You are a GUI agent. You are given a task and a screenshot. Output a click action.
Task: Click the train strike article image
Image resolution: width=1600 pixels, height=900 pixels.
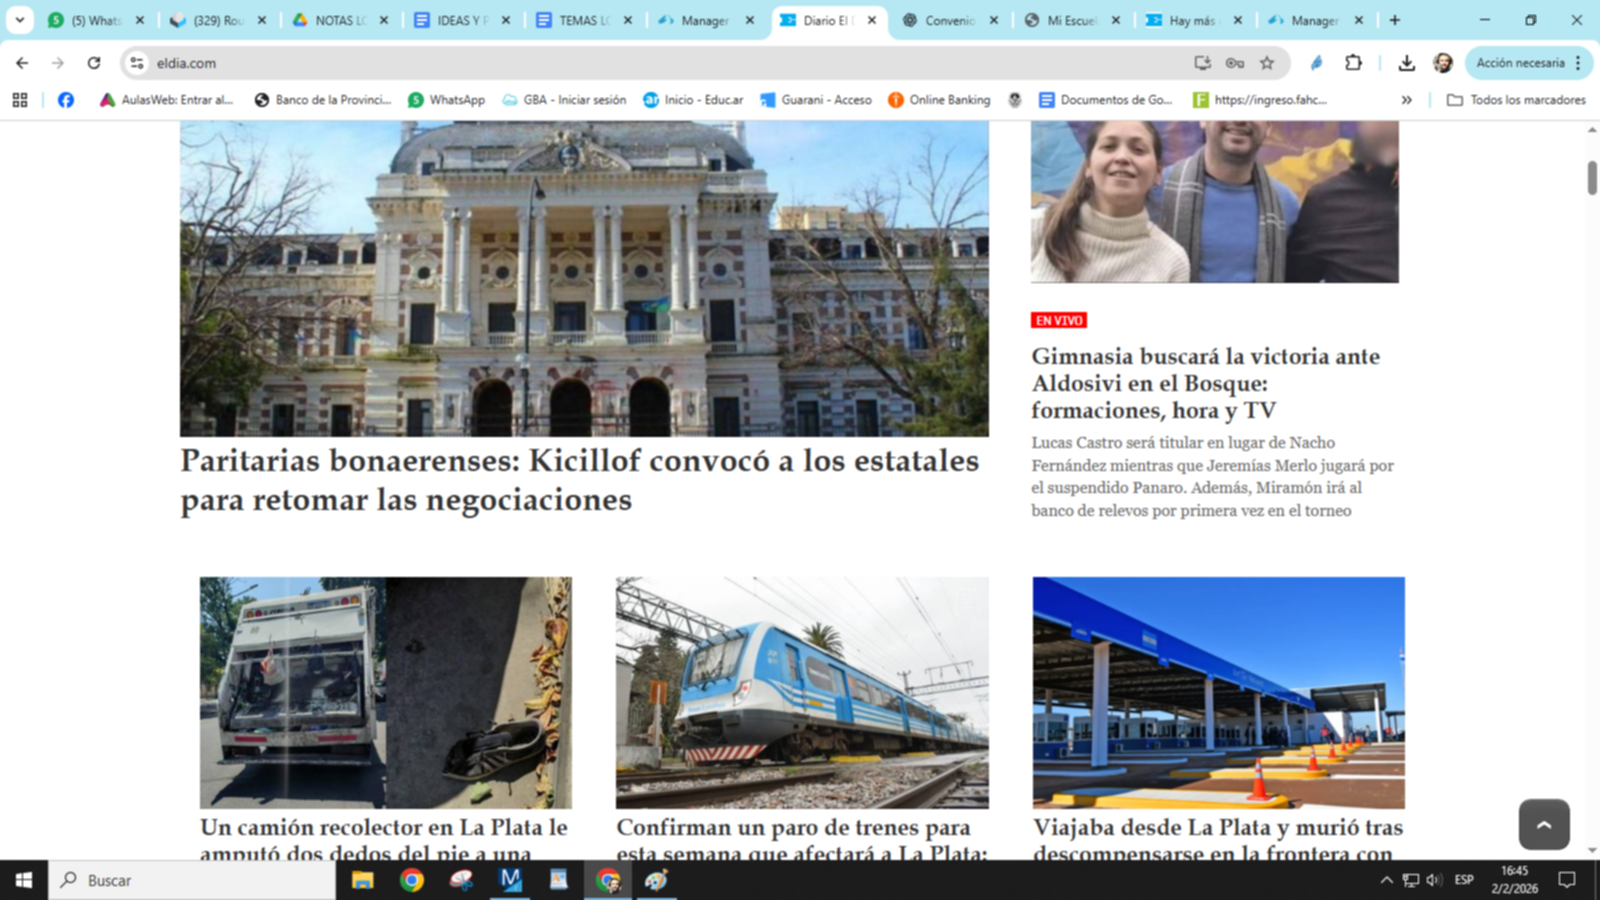[x=802, y=692]
